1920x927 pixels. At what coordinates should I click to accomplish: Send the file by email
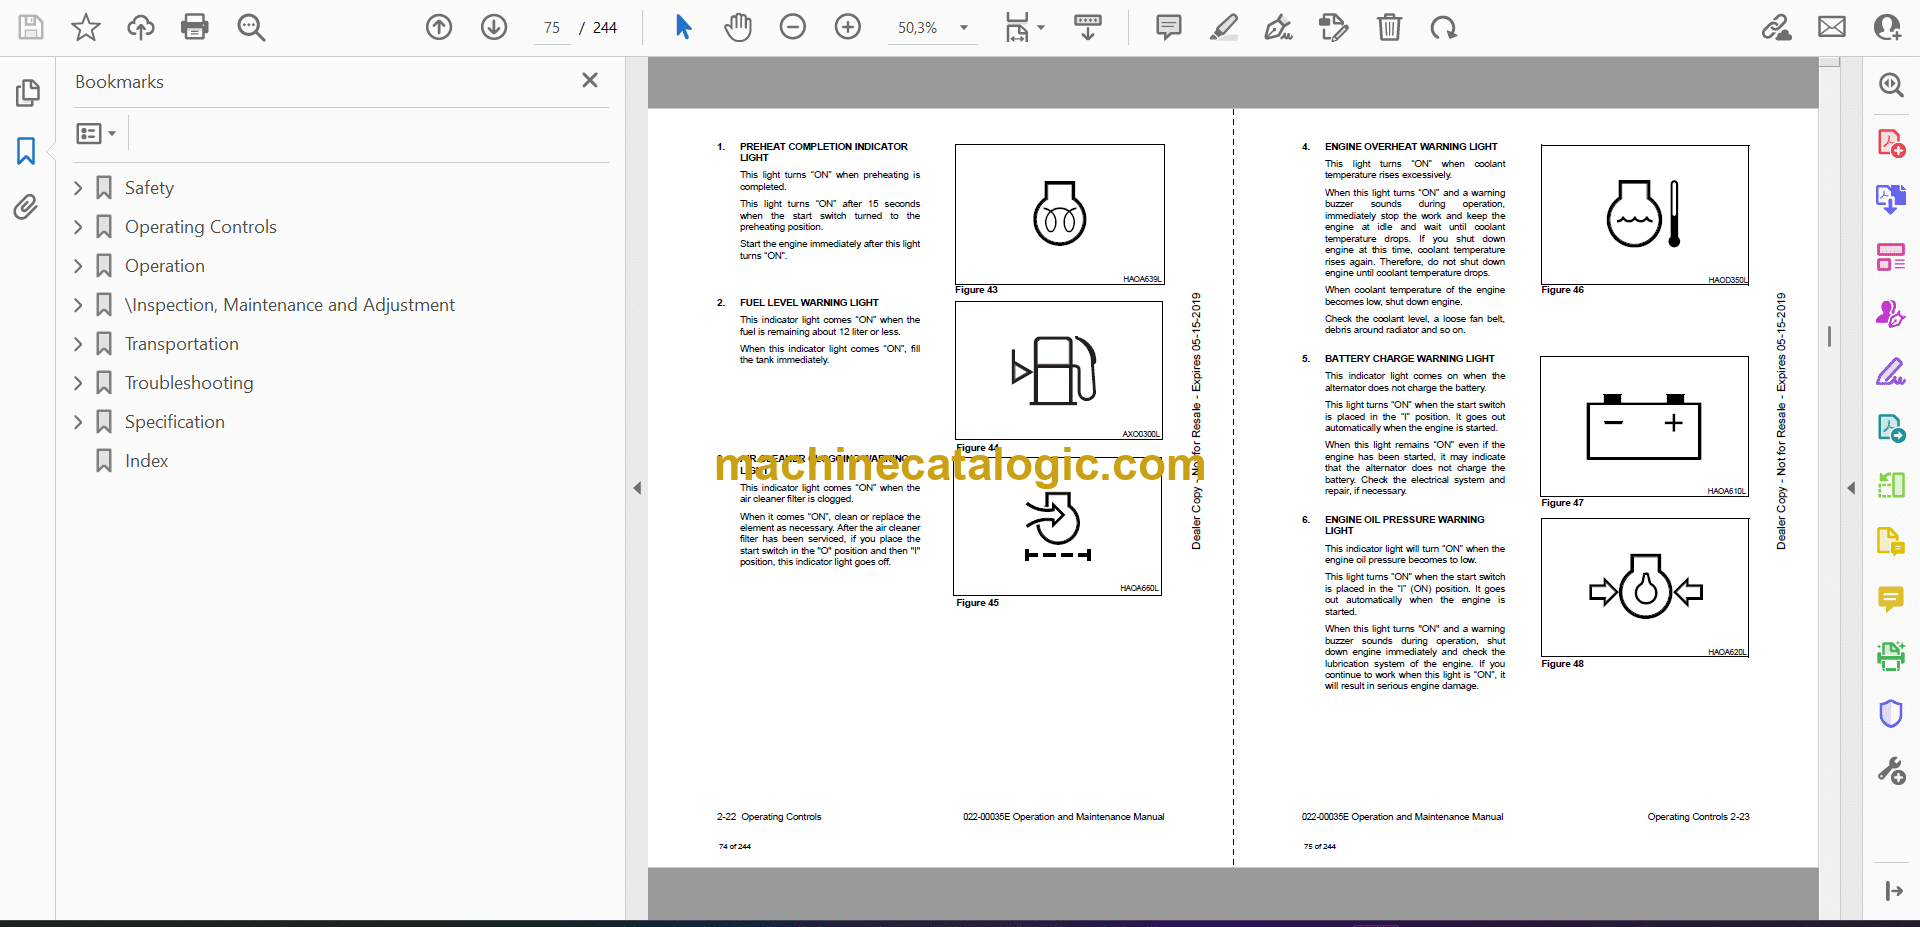(1832, 27)
